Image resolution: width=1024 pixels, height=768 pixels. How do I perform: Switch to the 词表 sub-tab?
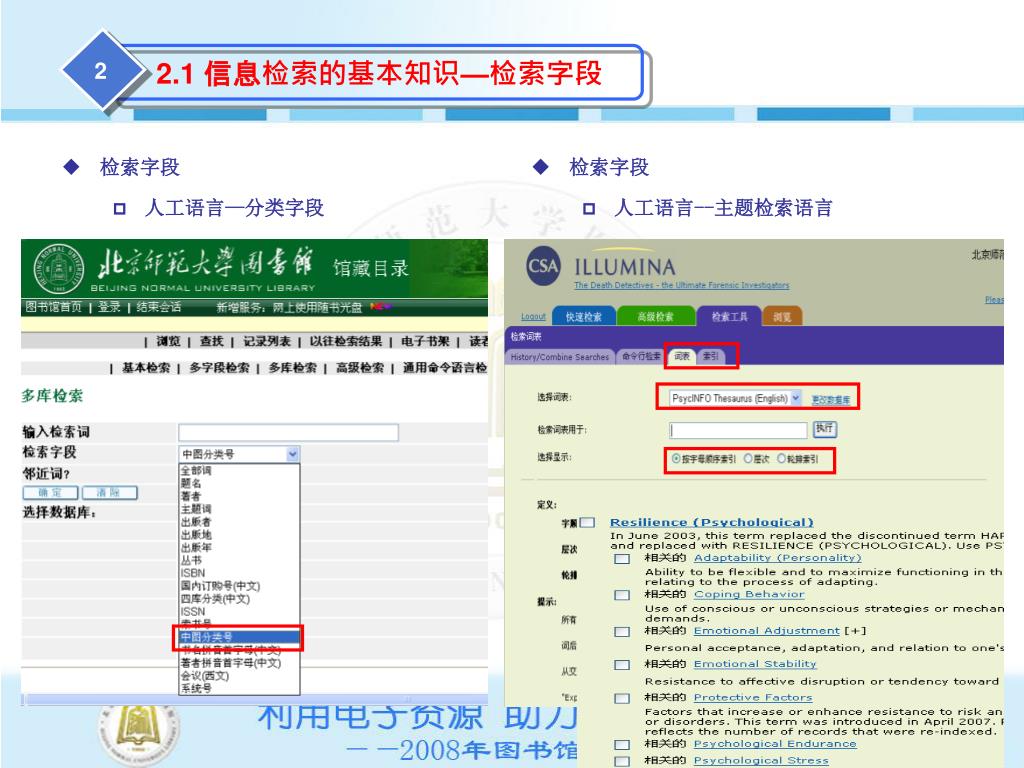pyautogui.click(x=682, y=356)
